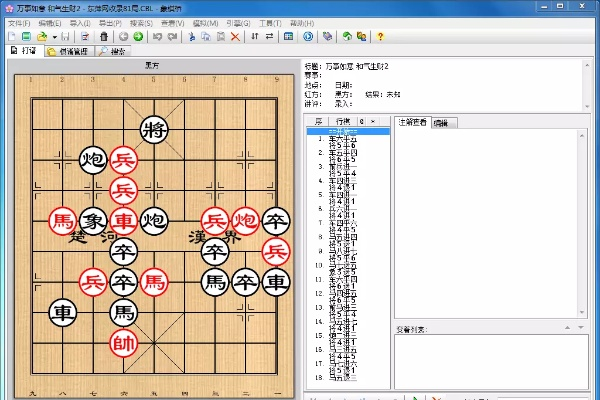The width and height of the screenshot is (600, 400).
Task: Click the grey back arrow icon
Action: click(122, 37)
